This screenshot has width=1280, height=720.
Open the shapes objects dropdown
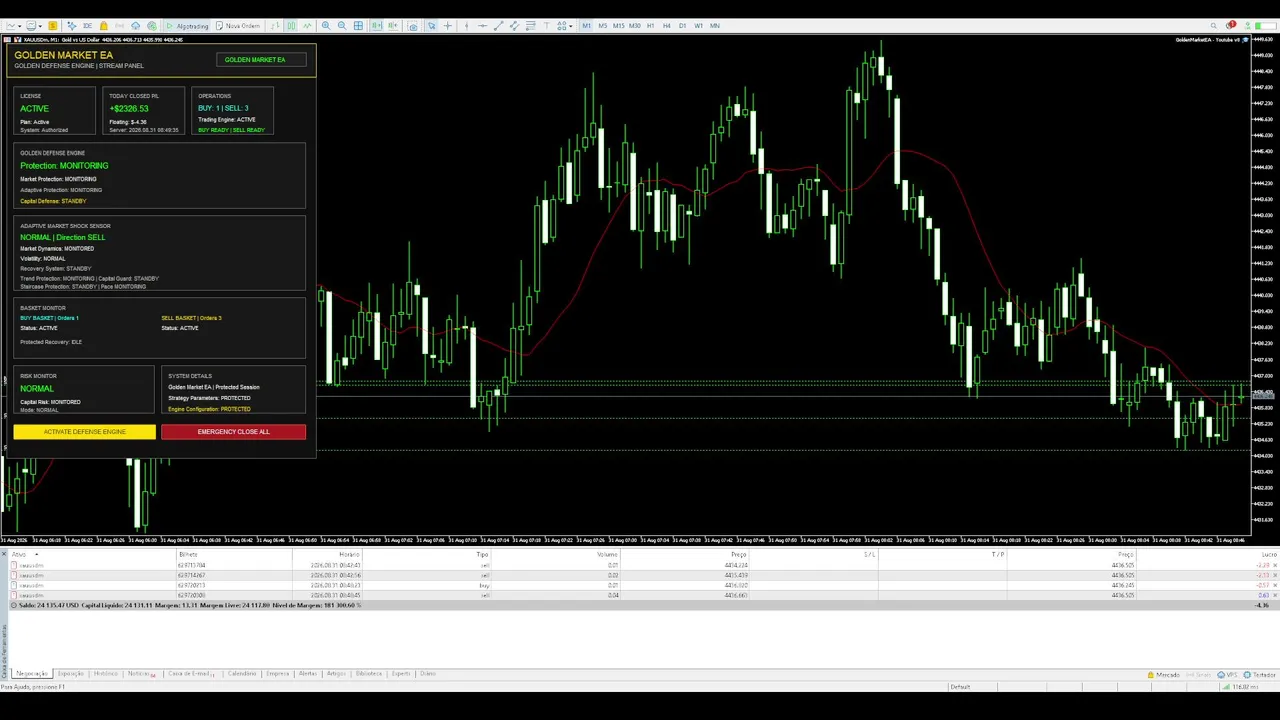[566, 25]
